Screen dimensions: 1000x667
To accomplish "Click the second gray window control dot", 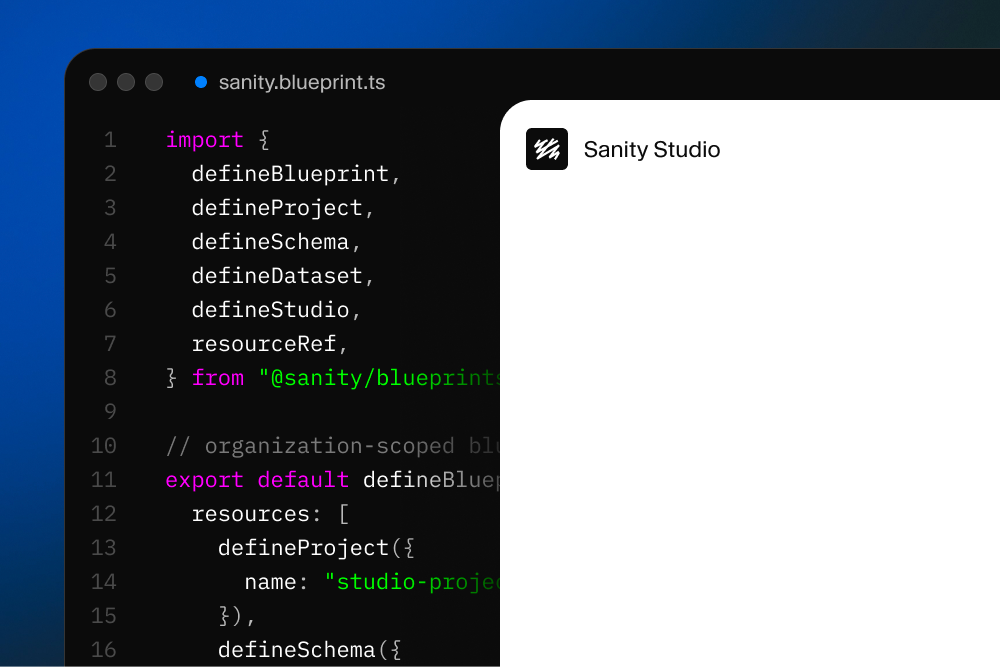I will (126, 82).
